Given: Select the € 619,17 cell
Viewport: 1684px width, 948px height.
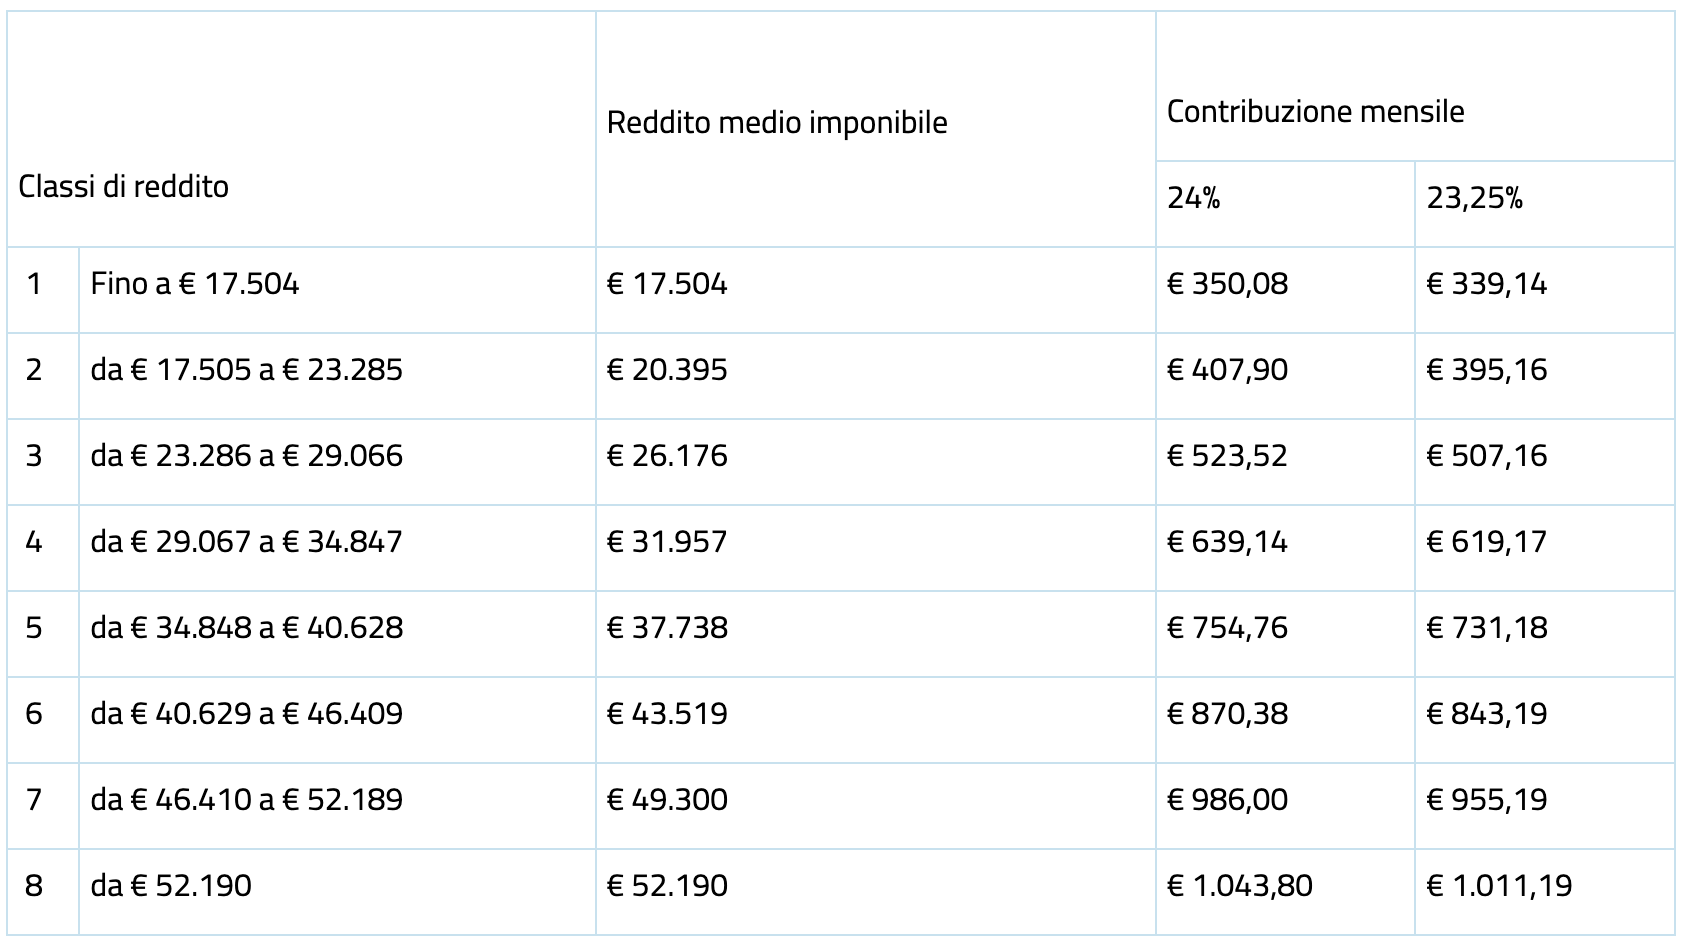Looking at the screenshot, I should 1486,542.
